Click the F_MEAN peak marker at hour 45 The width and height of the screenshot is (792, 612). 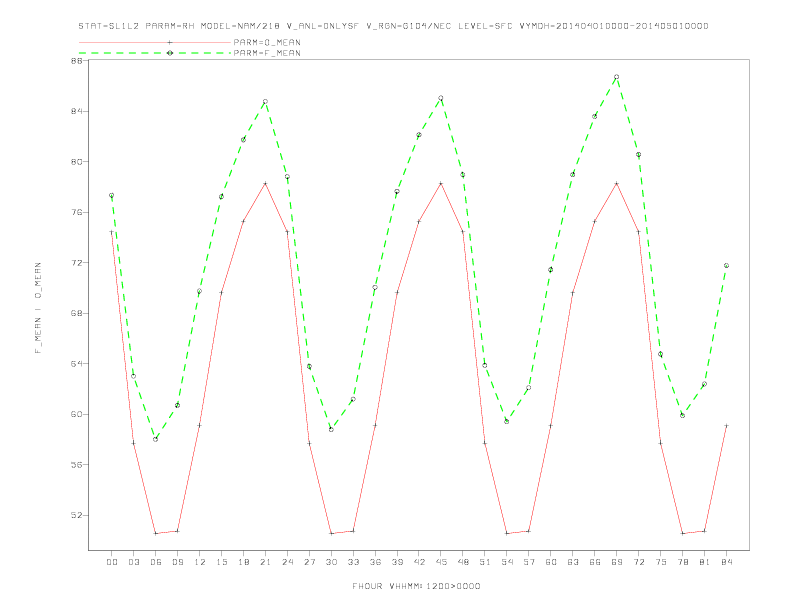point(440,98)
